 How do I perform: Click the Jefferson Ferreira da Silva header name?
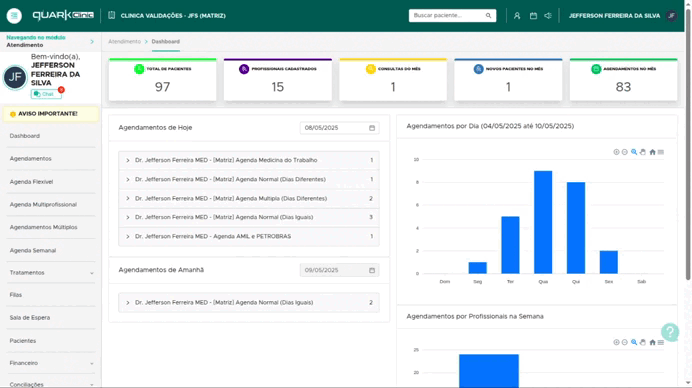pos(614,15)
